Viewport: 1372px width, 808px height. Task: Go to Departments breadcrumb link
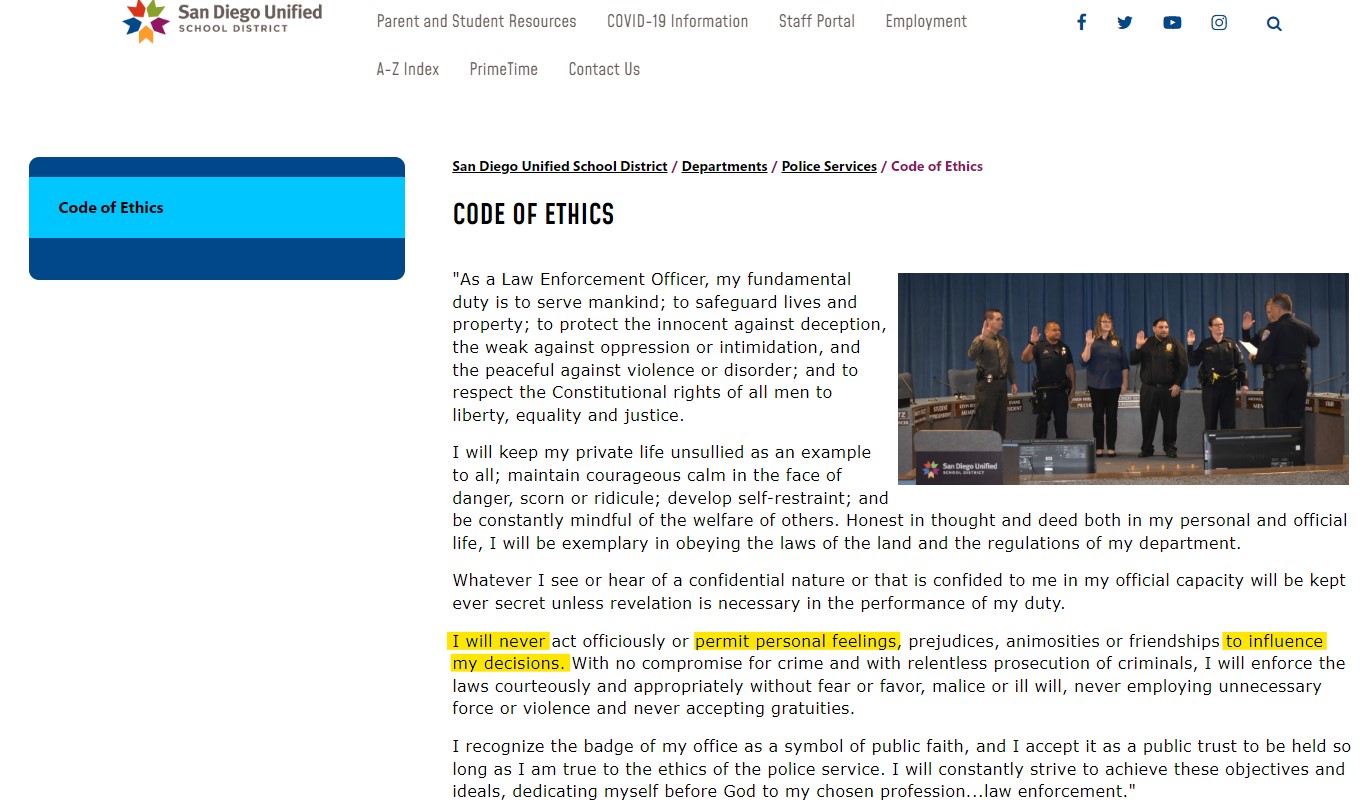[x=724, y=167]
